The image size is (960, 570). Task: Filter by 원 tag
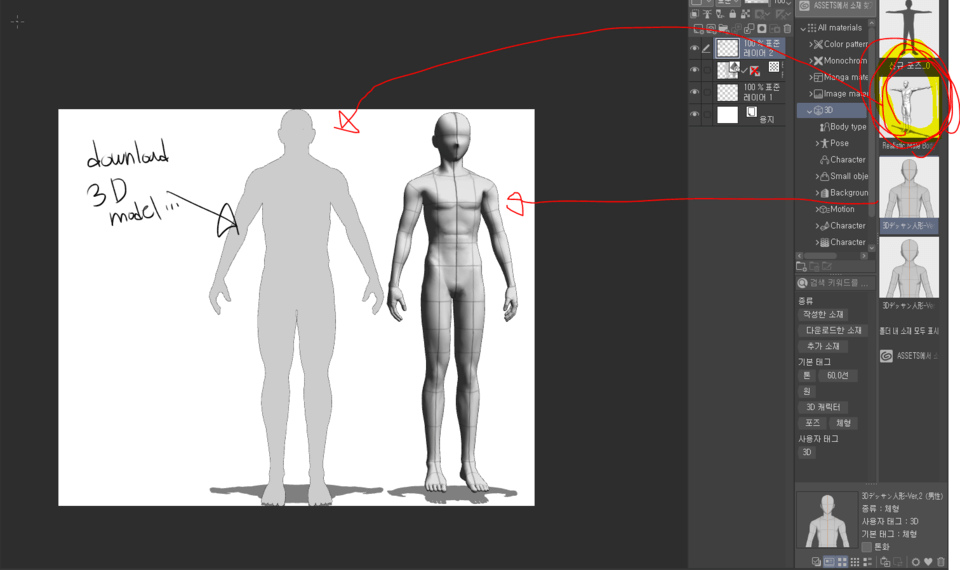[x=807, y=391]
